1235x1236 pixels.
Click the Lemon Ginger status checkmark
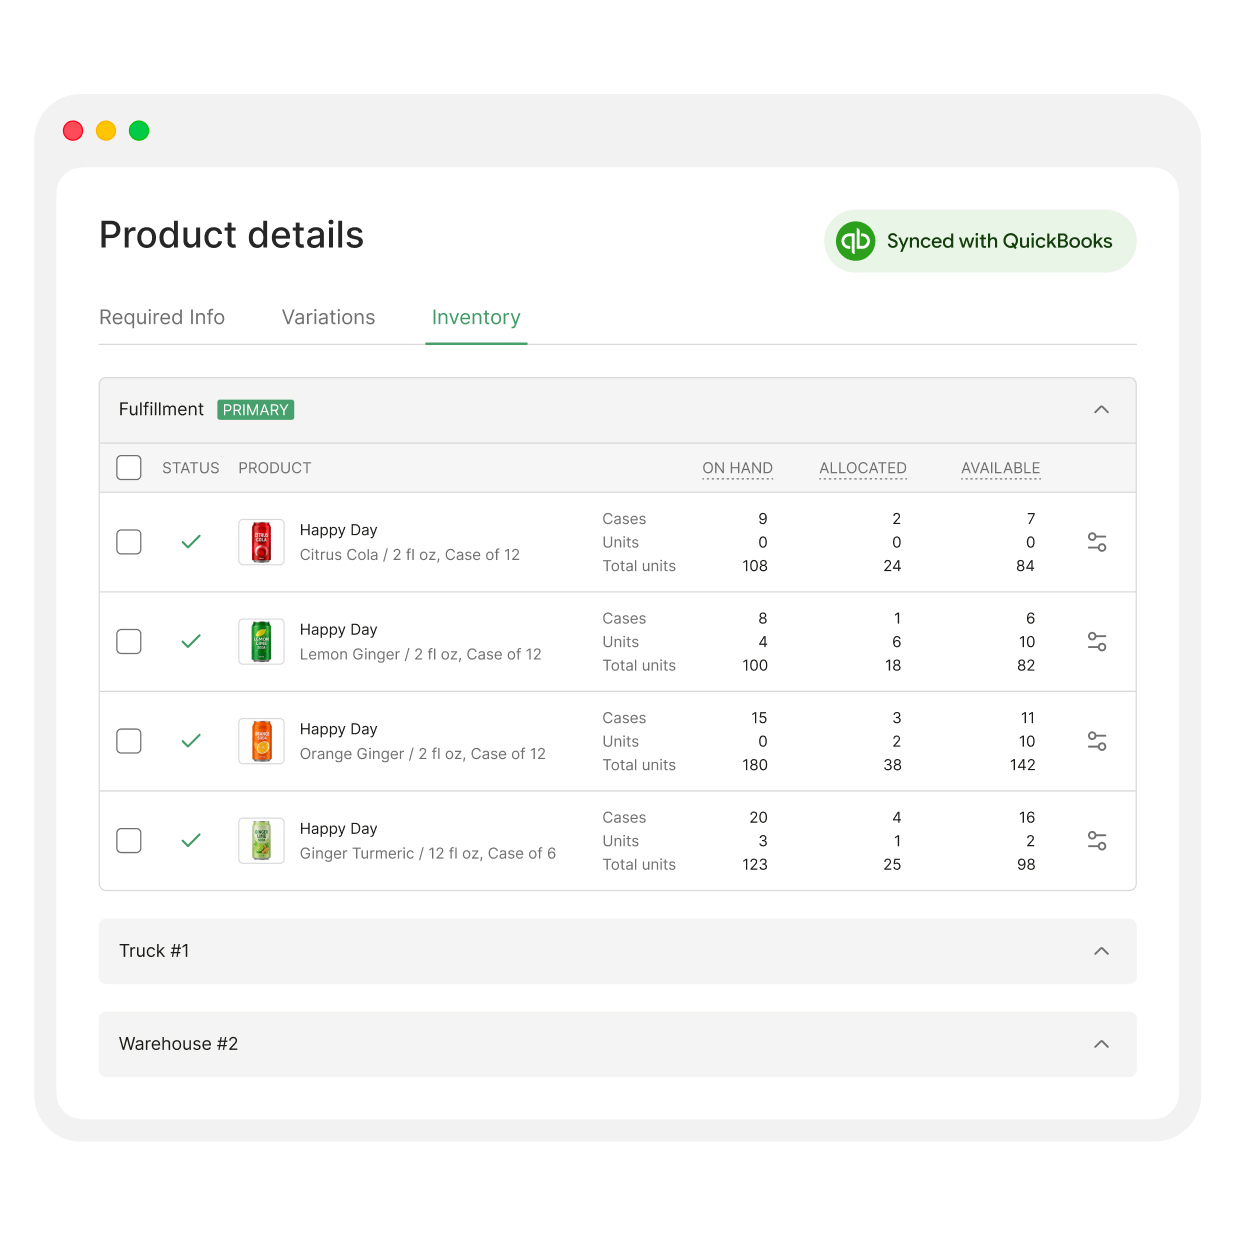click(x=191, y=641)
